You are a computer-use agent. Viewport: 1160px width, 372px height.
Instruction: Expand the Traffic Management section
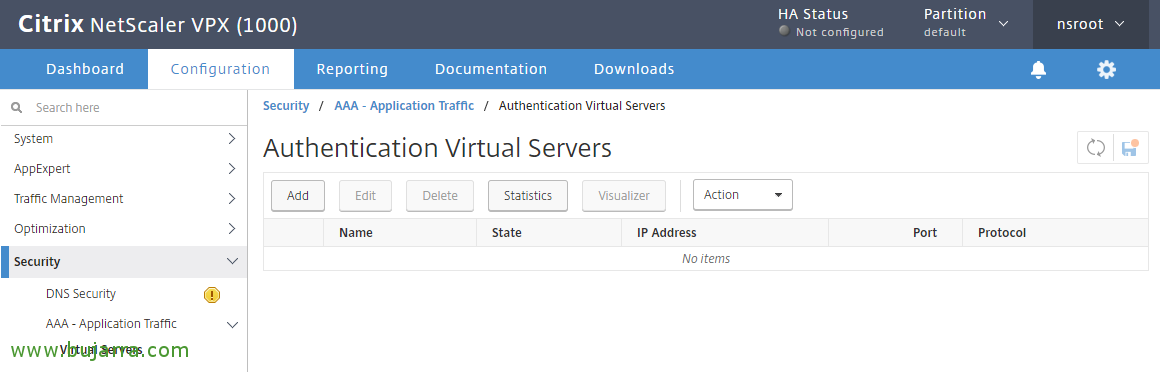point(124,199)
